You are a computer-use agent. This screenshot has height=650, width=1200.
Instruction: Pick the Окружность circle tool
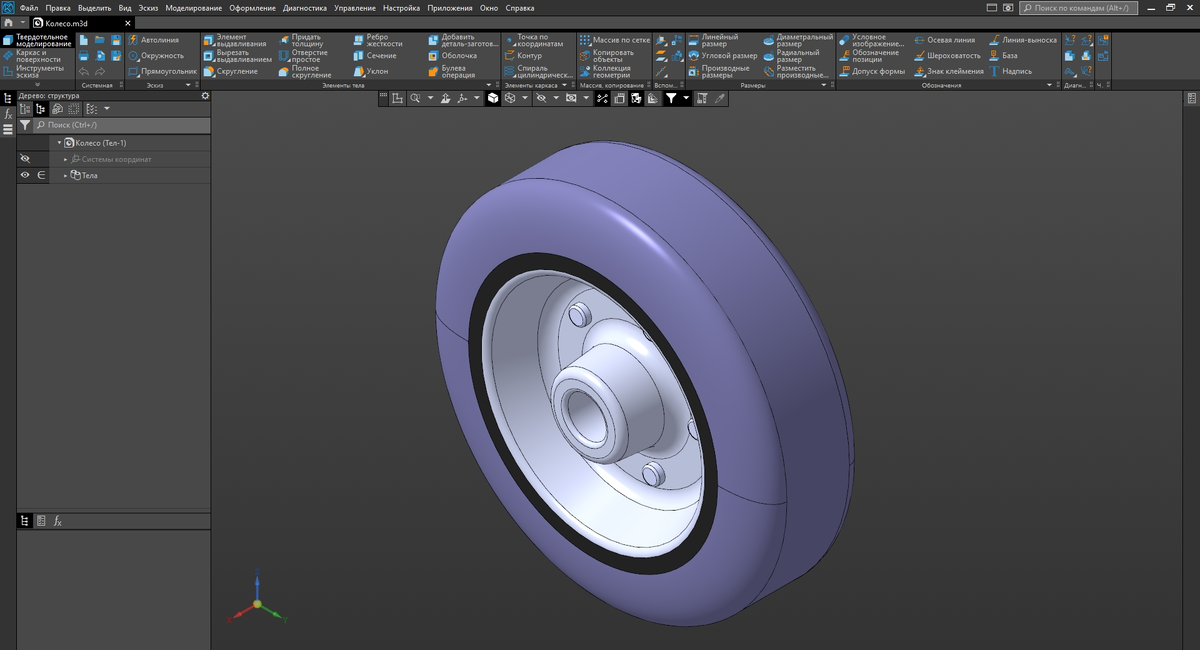[x=155, y=56]
